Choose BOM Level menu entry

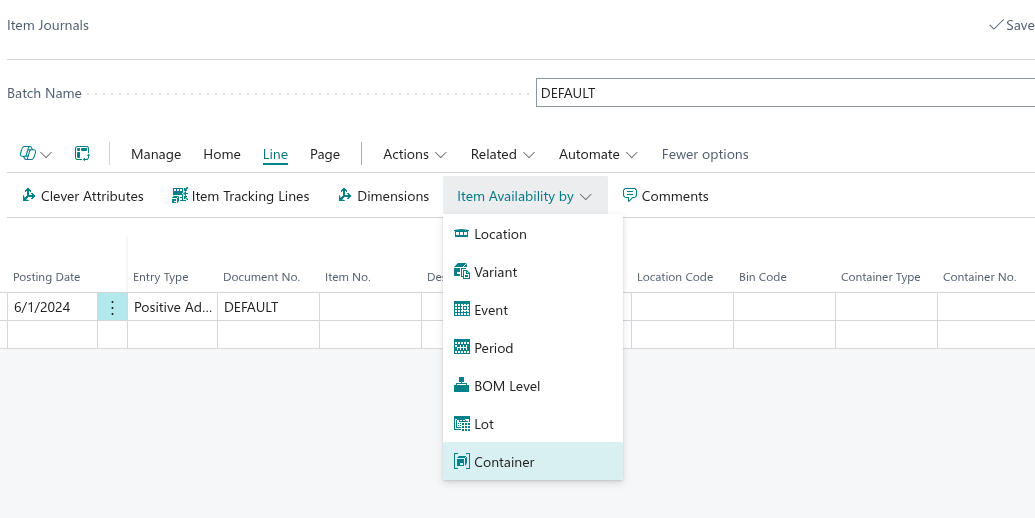pyautogui.click(x=507, y=386)
